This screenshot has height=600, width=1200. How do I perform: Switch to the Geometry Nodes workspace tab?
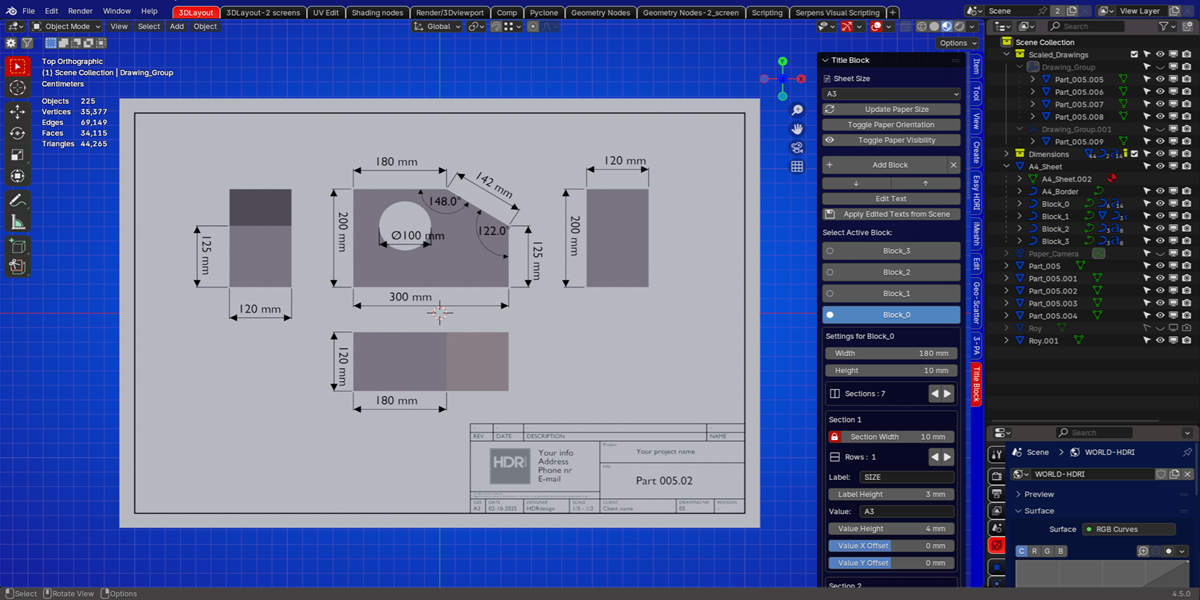[600, 13]
